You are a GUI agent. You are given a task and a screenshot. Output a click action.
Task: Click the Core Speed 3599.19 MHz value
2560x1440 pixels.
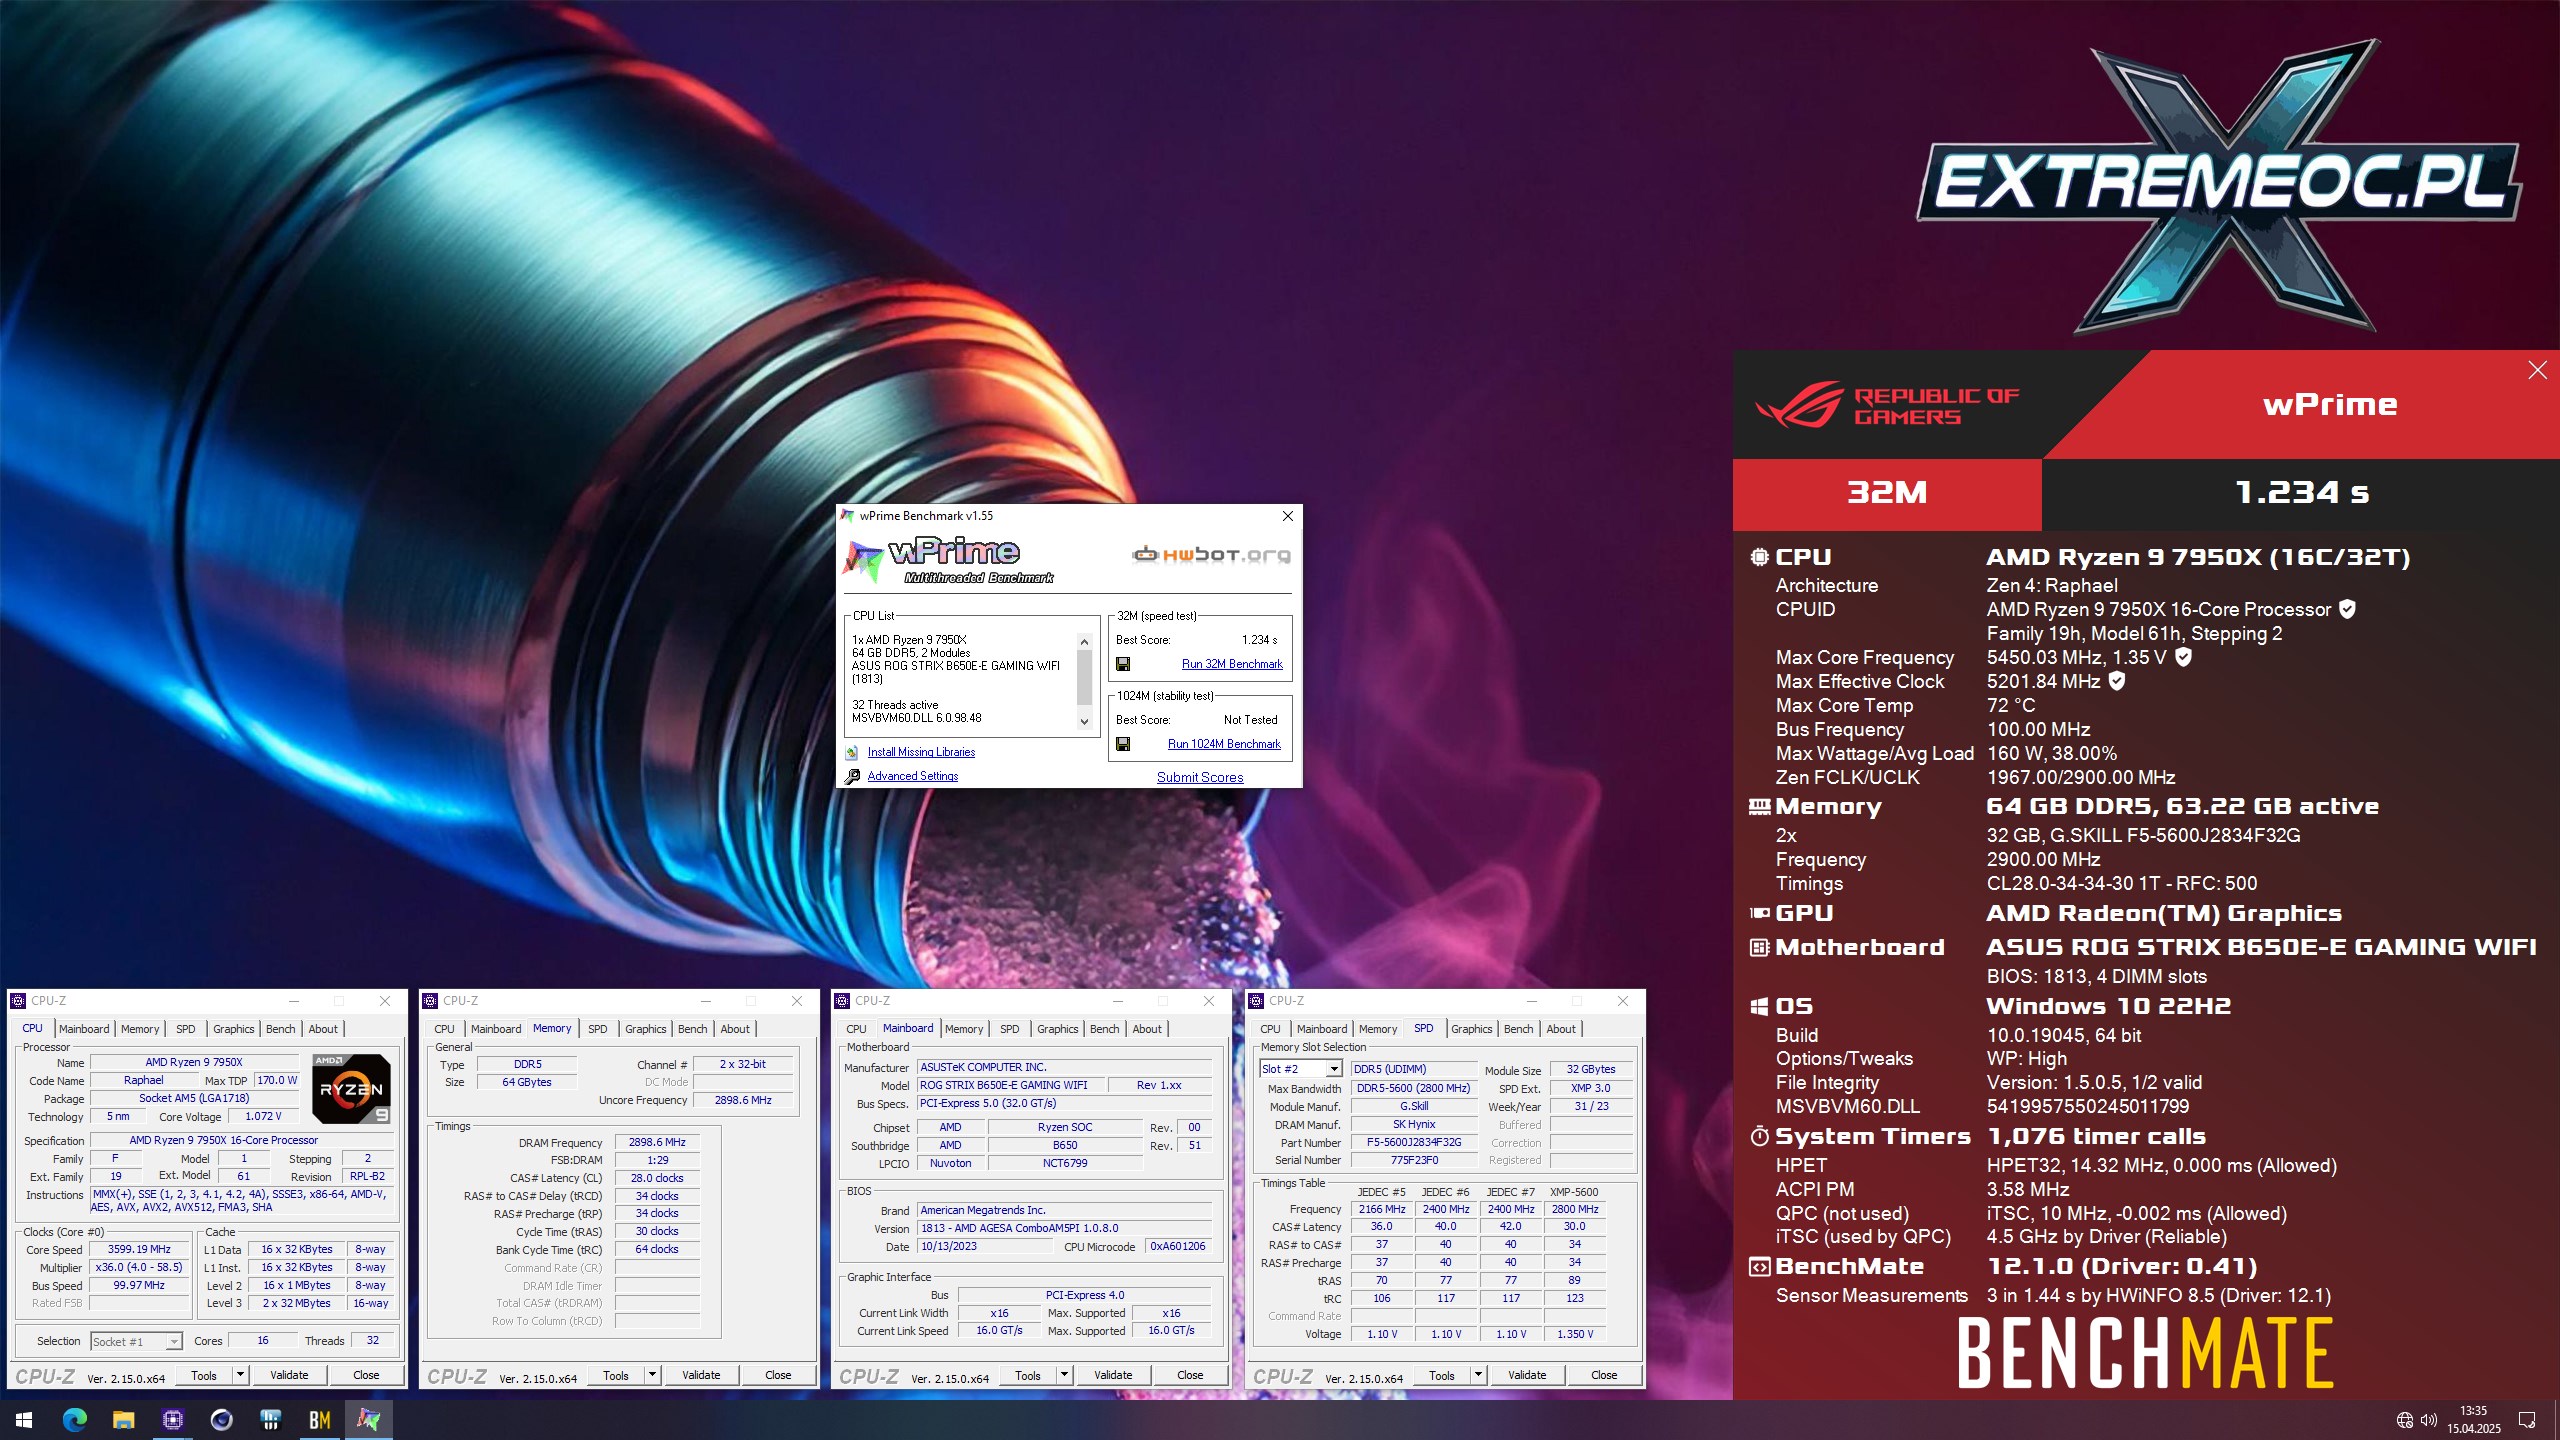[x=139, y=1249]
